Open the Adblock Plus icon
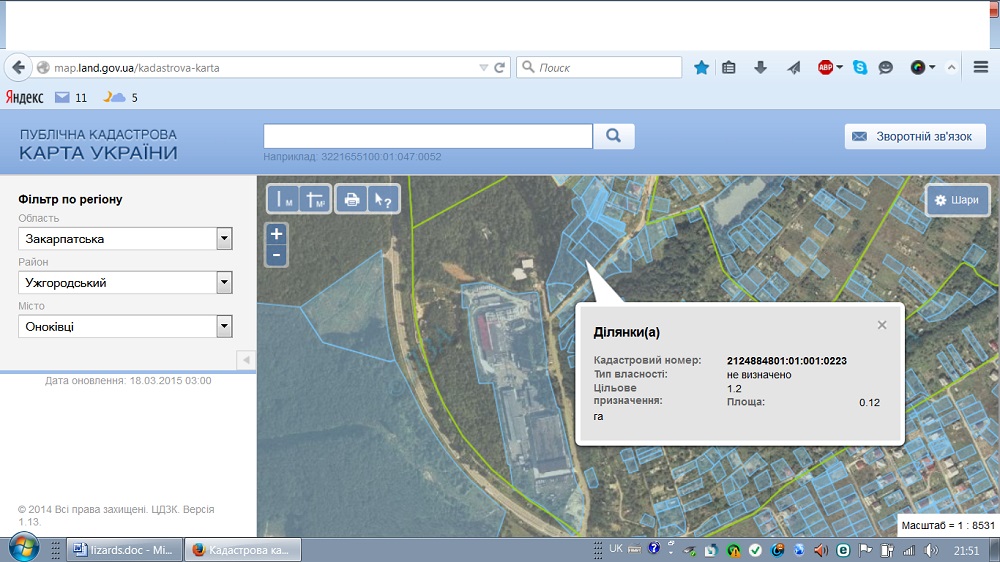Image resolution: width=1000 pixels, height=562 pixels. click(x=826, y=68)
